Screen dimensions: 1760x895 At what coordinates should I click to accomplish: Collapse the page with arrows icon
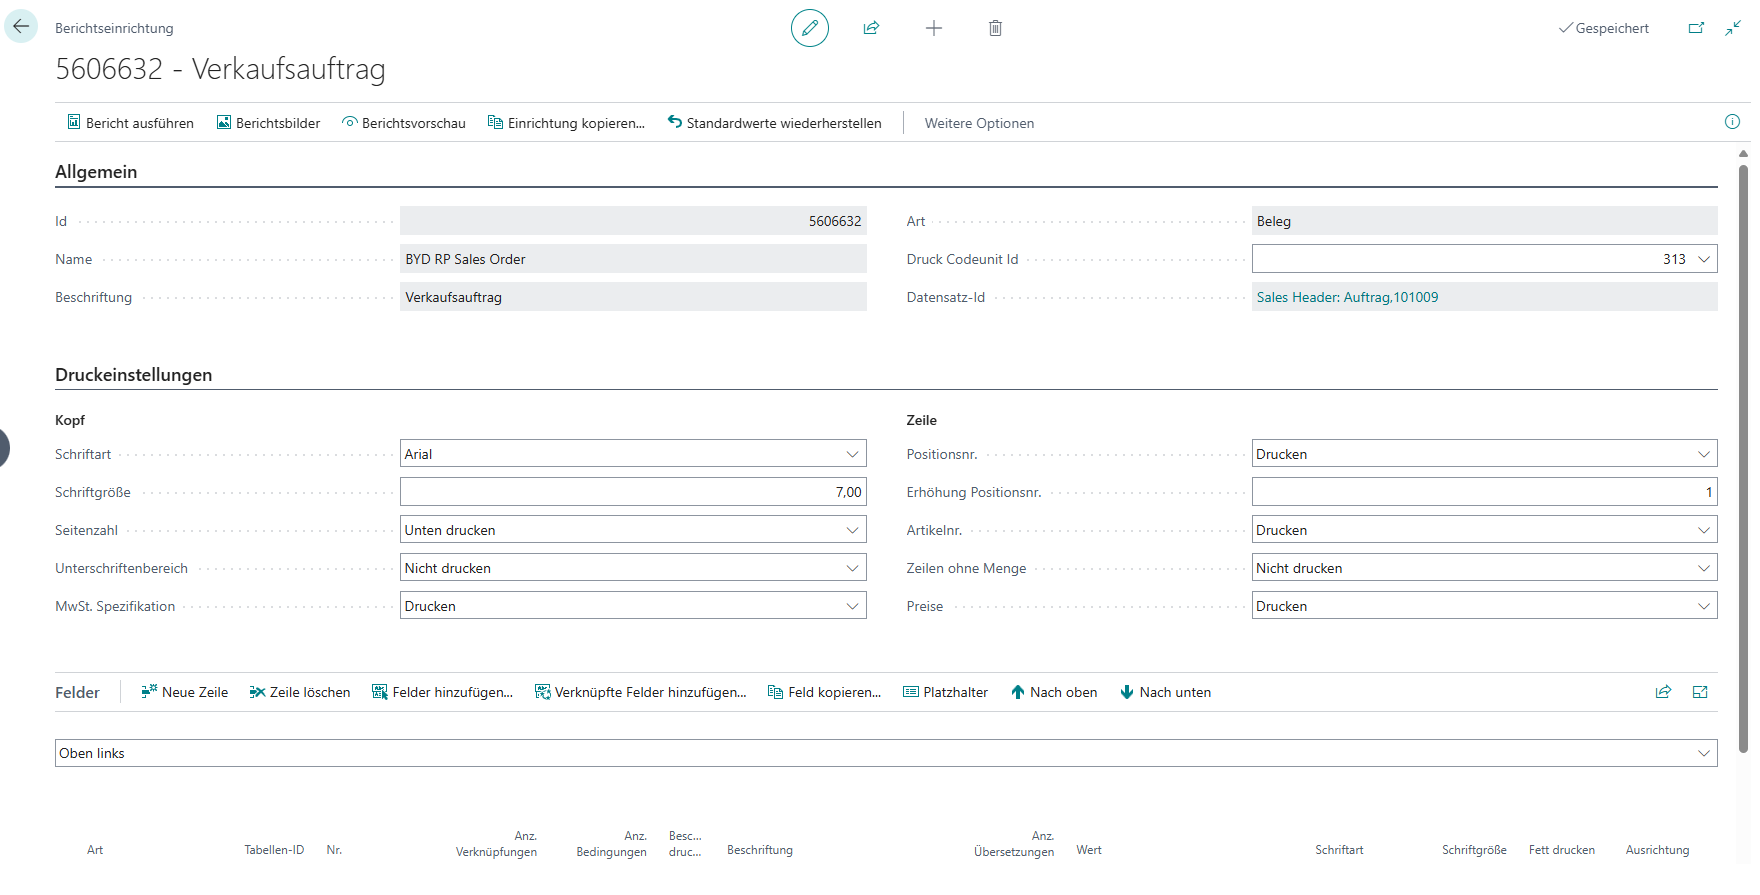pos(1733,28)
